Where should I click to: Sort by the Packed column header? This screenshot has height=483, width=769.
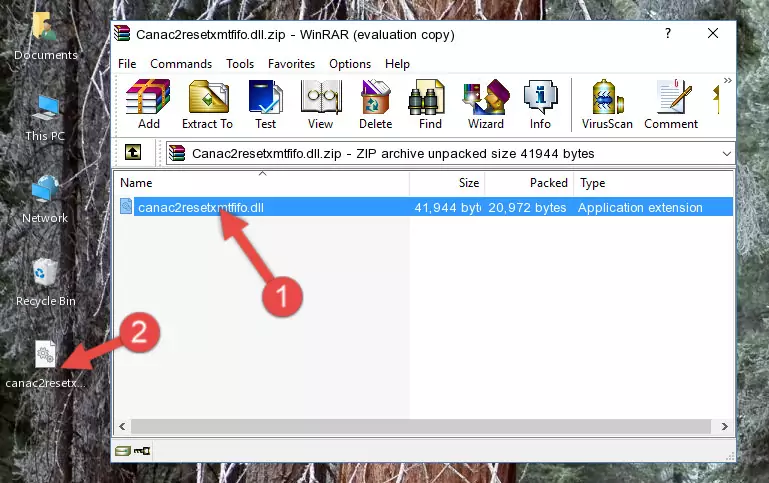click(529, 182)
